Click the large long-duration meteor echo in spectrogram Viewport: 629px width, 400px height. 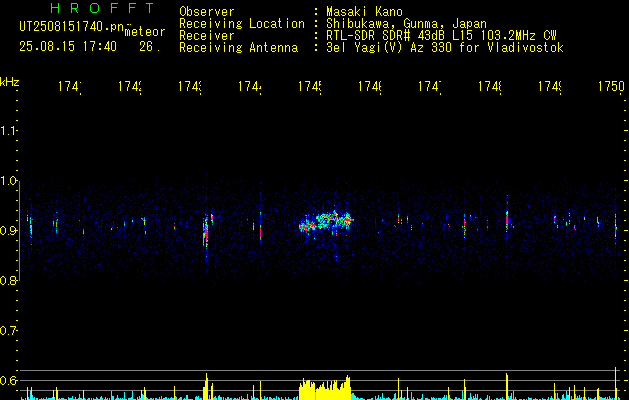[326, 223]
